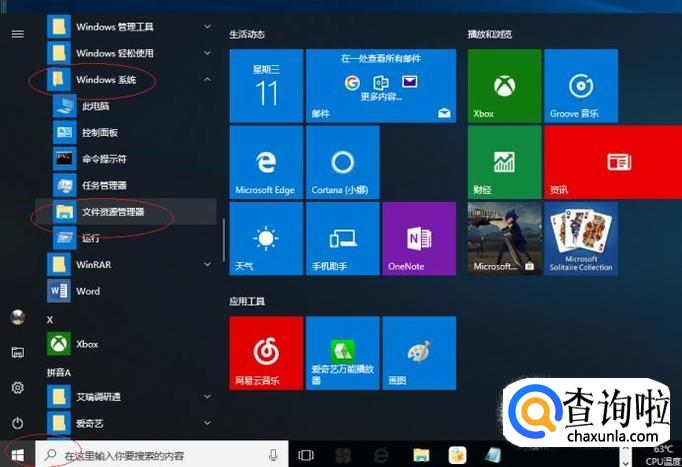Open Settings gear in Start sidebar
Image resolution: width=682 pixels, height=467 pixels.
[x=18, y=387]
